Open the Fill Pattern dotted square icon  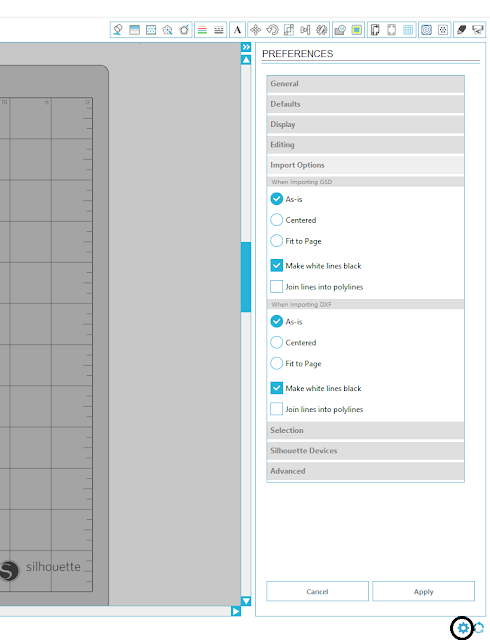[151, 30]
